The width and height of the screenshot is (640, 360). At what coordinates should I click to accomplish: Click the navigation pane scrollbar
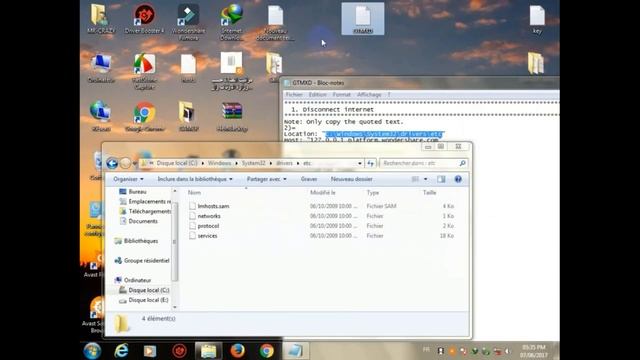(175, 242)
